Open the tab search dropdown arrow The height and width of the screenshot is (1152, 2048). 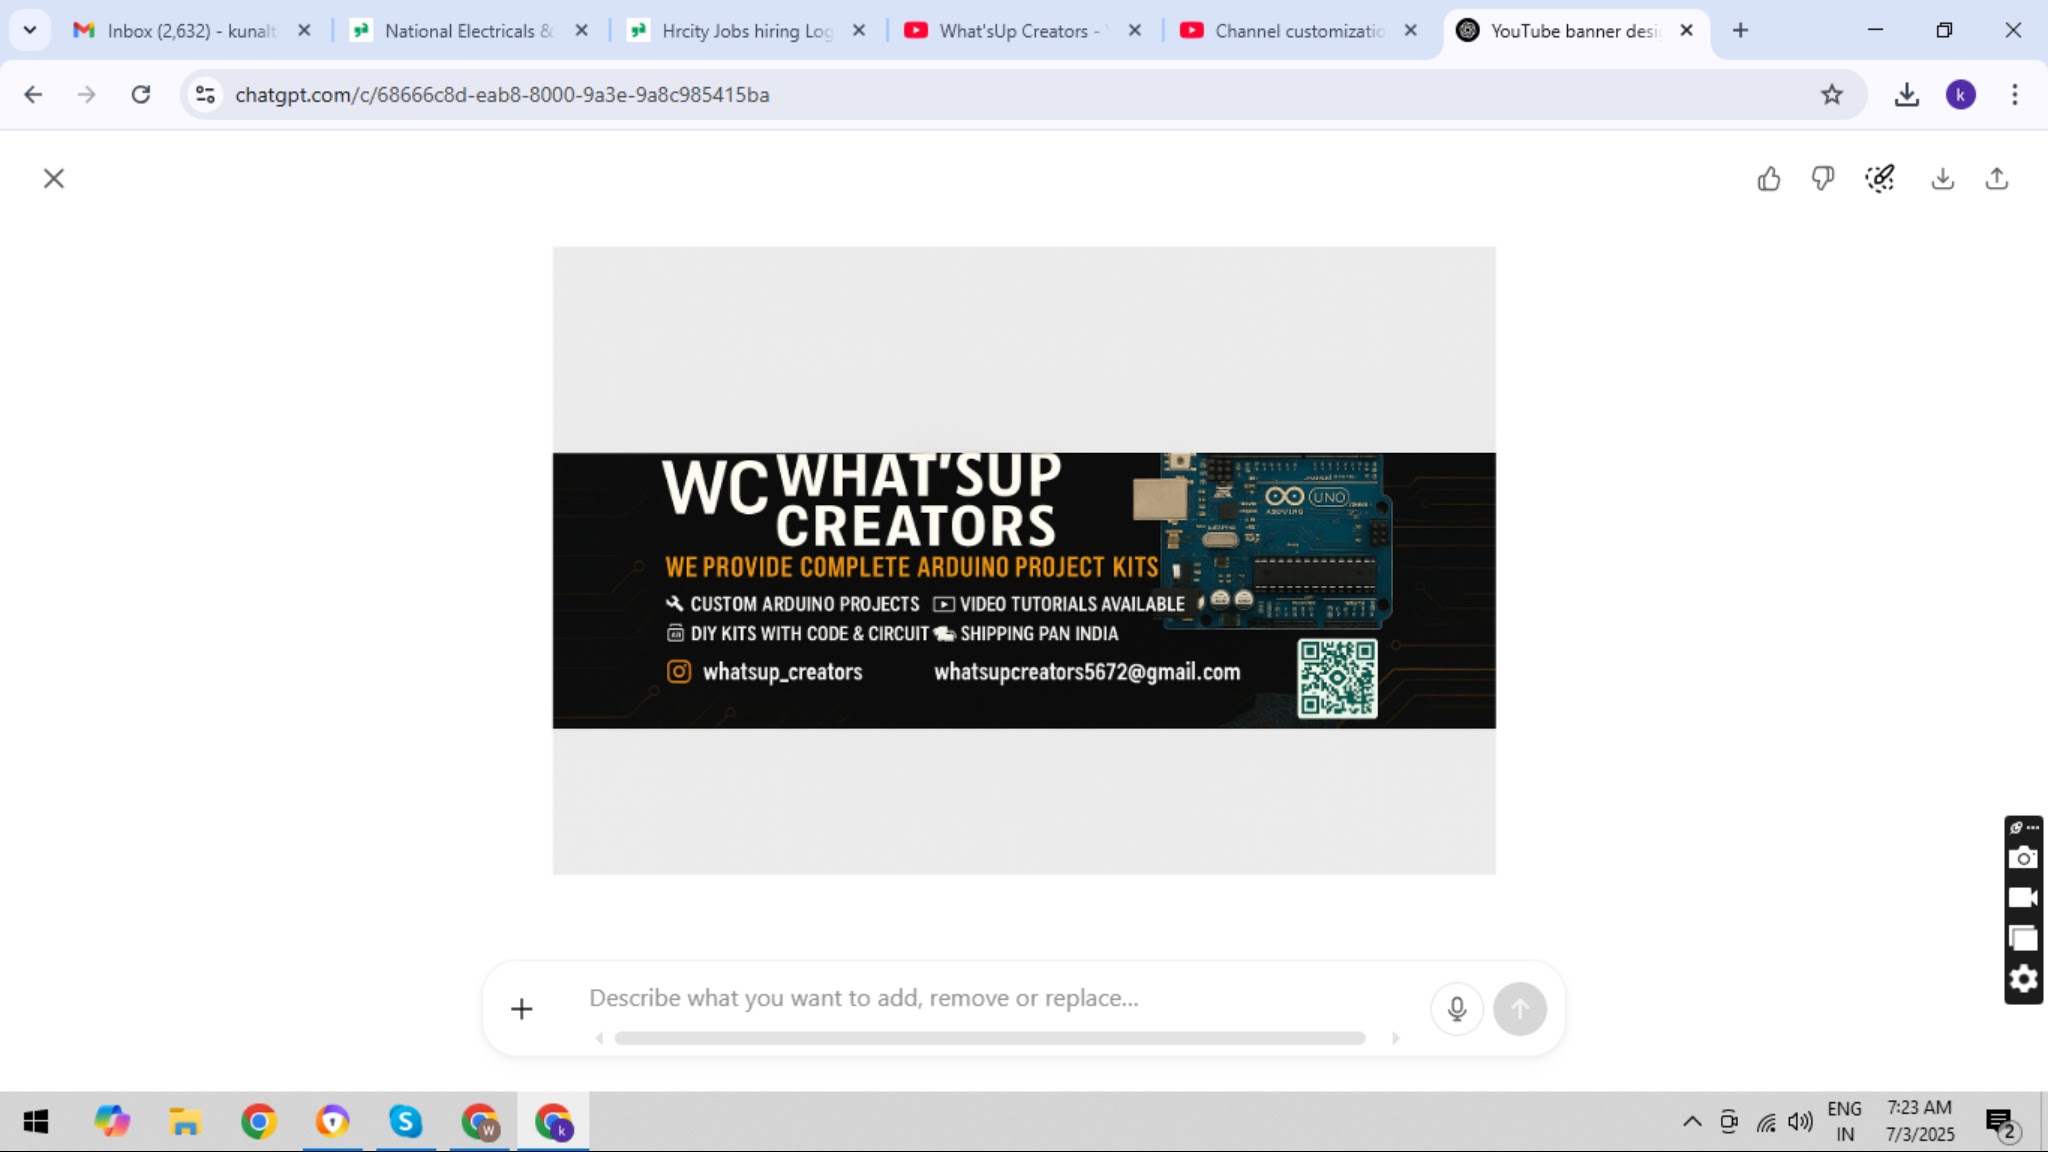(x=30, y=30)
